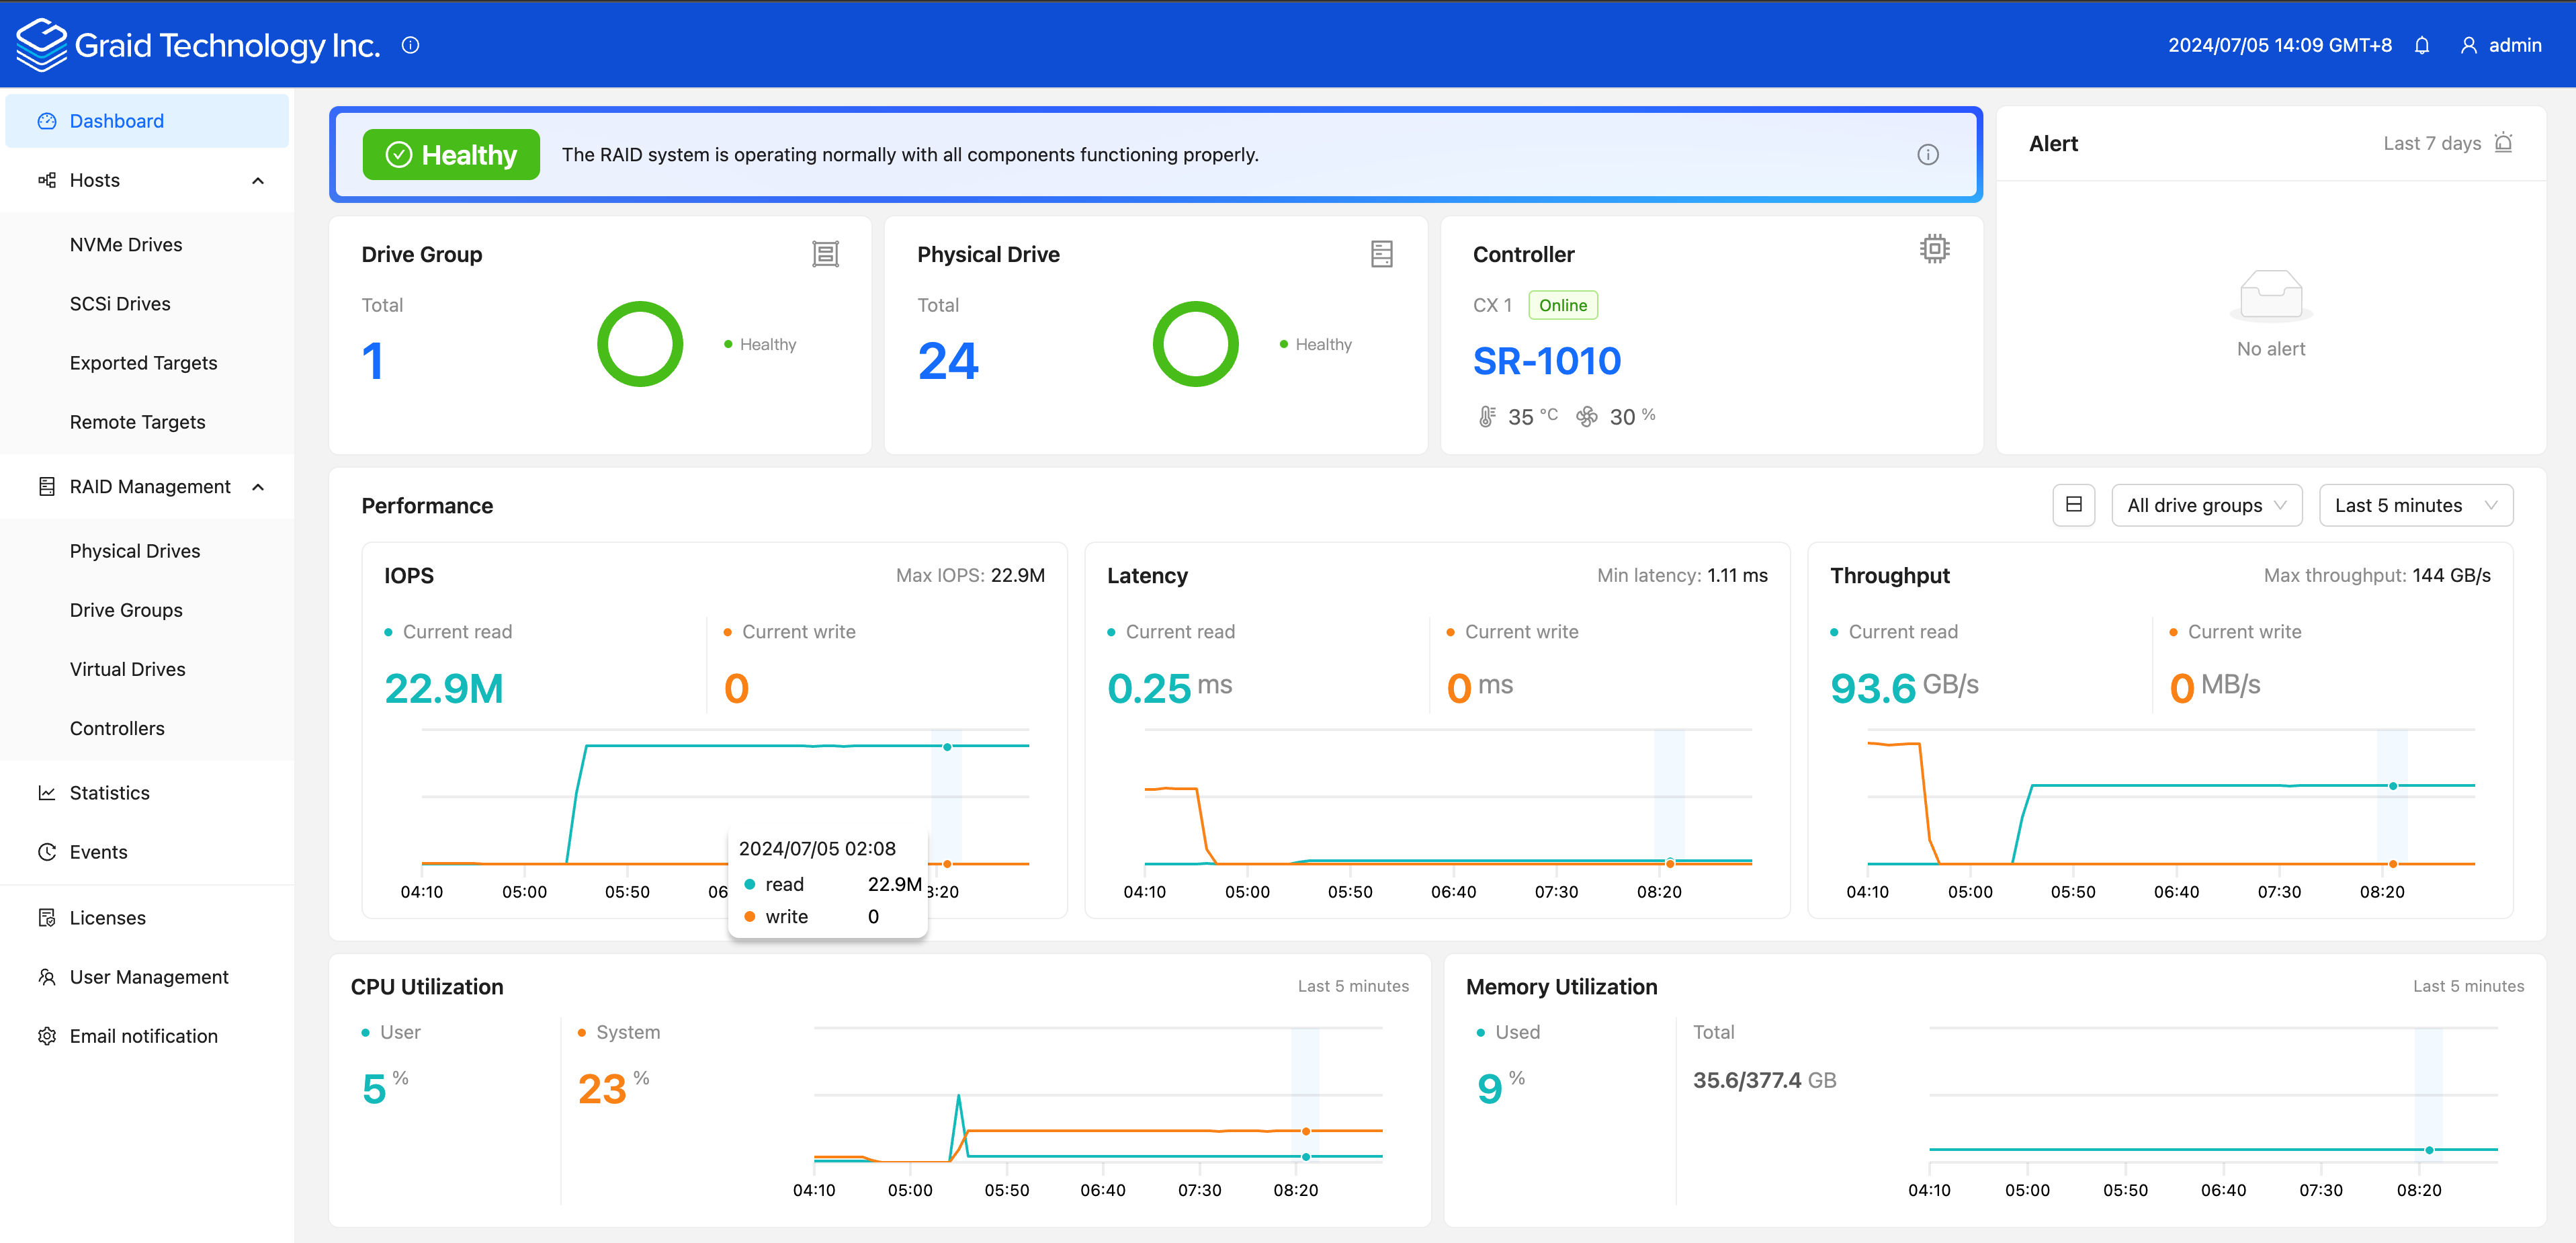
Task: Click the Statistics chart icon
Action: pos(47,792)
